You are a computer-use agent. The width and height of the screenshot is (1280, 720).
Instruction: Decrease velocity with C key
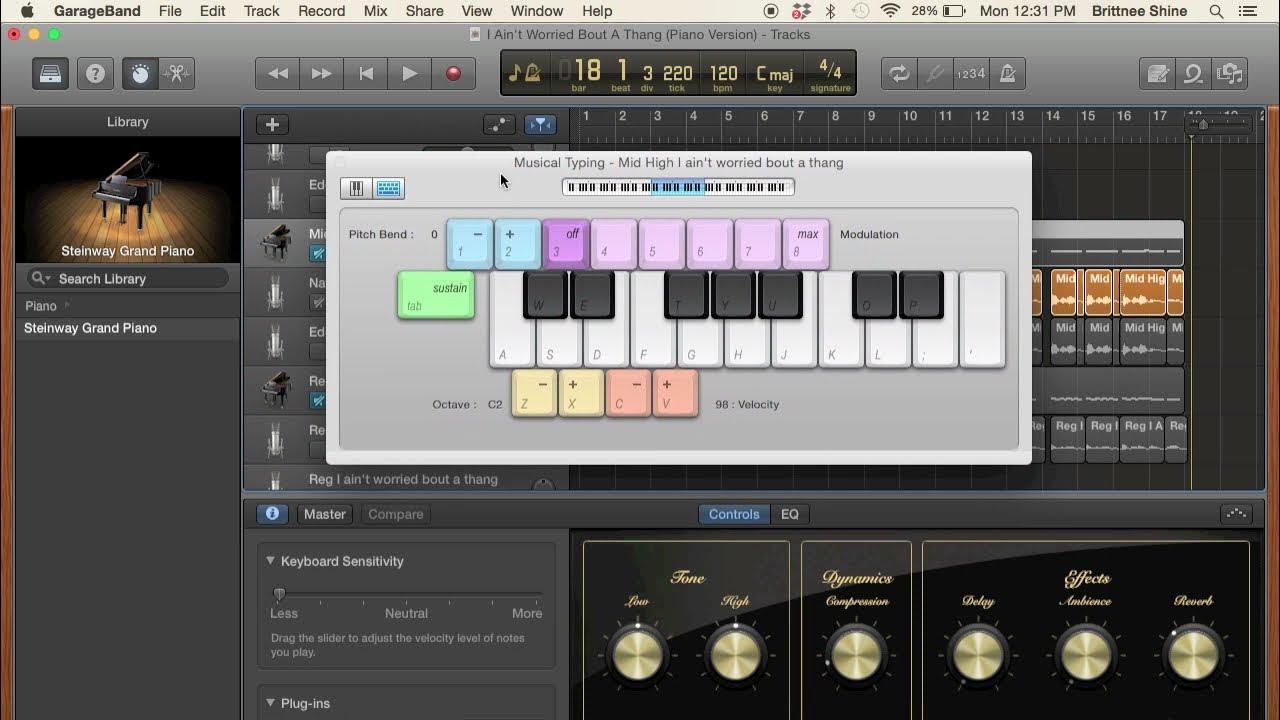tap(628, 393)
